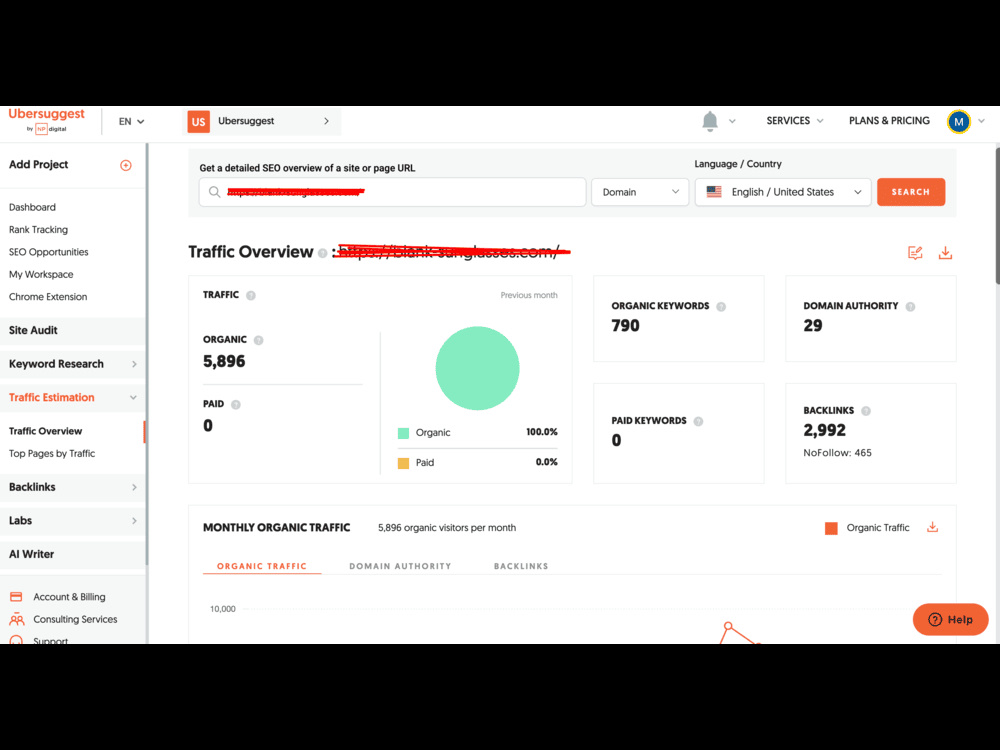Go to PLANS & PRICING
This screenshot has height=750, width=1000.
889,121
